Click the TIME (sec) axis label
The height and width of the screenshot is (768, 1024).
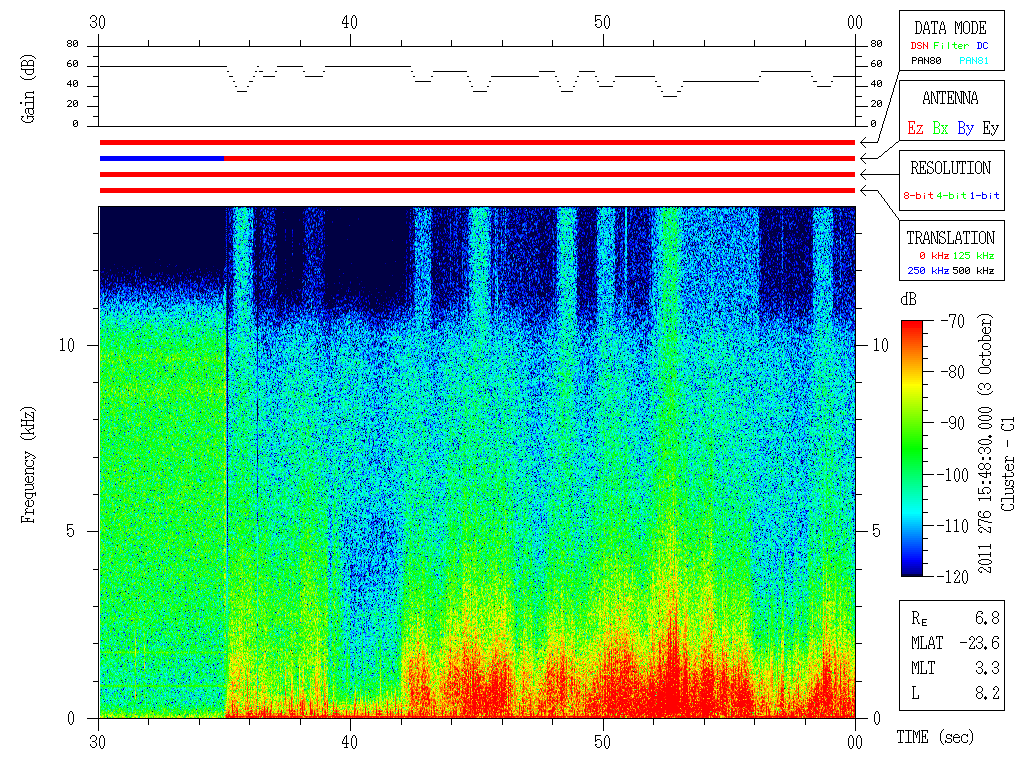[935, 737]
